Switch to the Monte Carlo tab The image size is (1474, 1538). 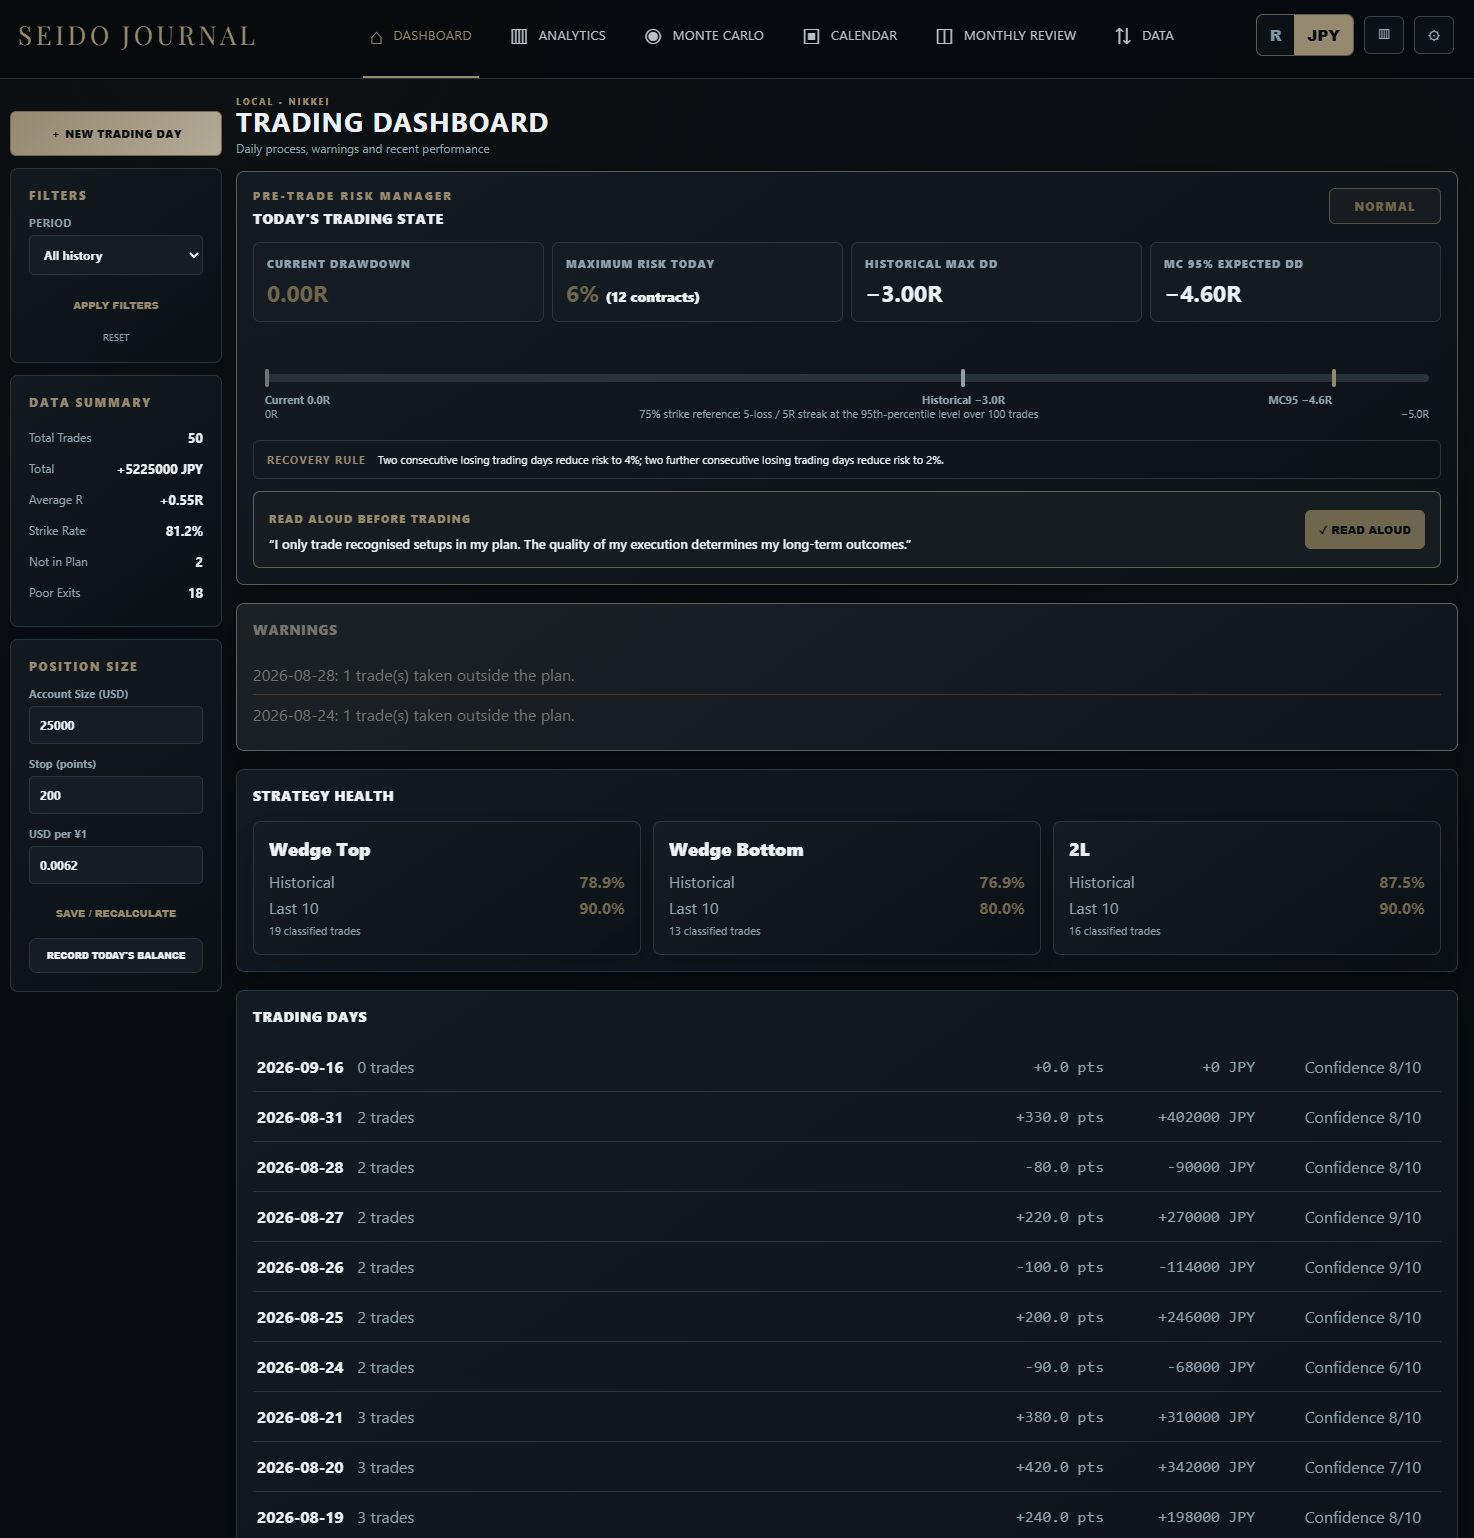pos(705,36)
